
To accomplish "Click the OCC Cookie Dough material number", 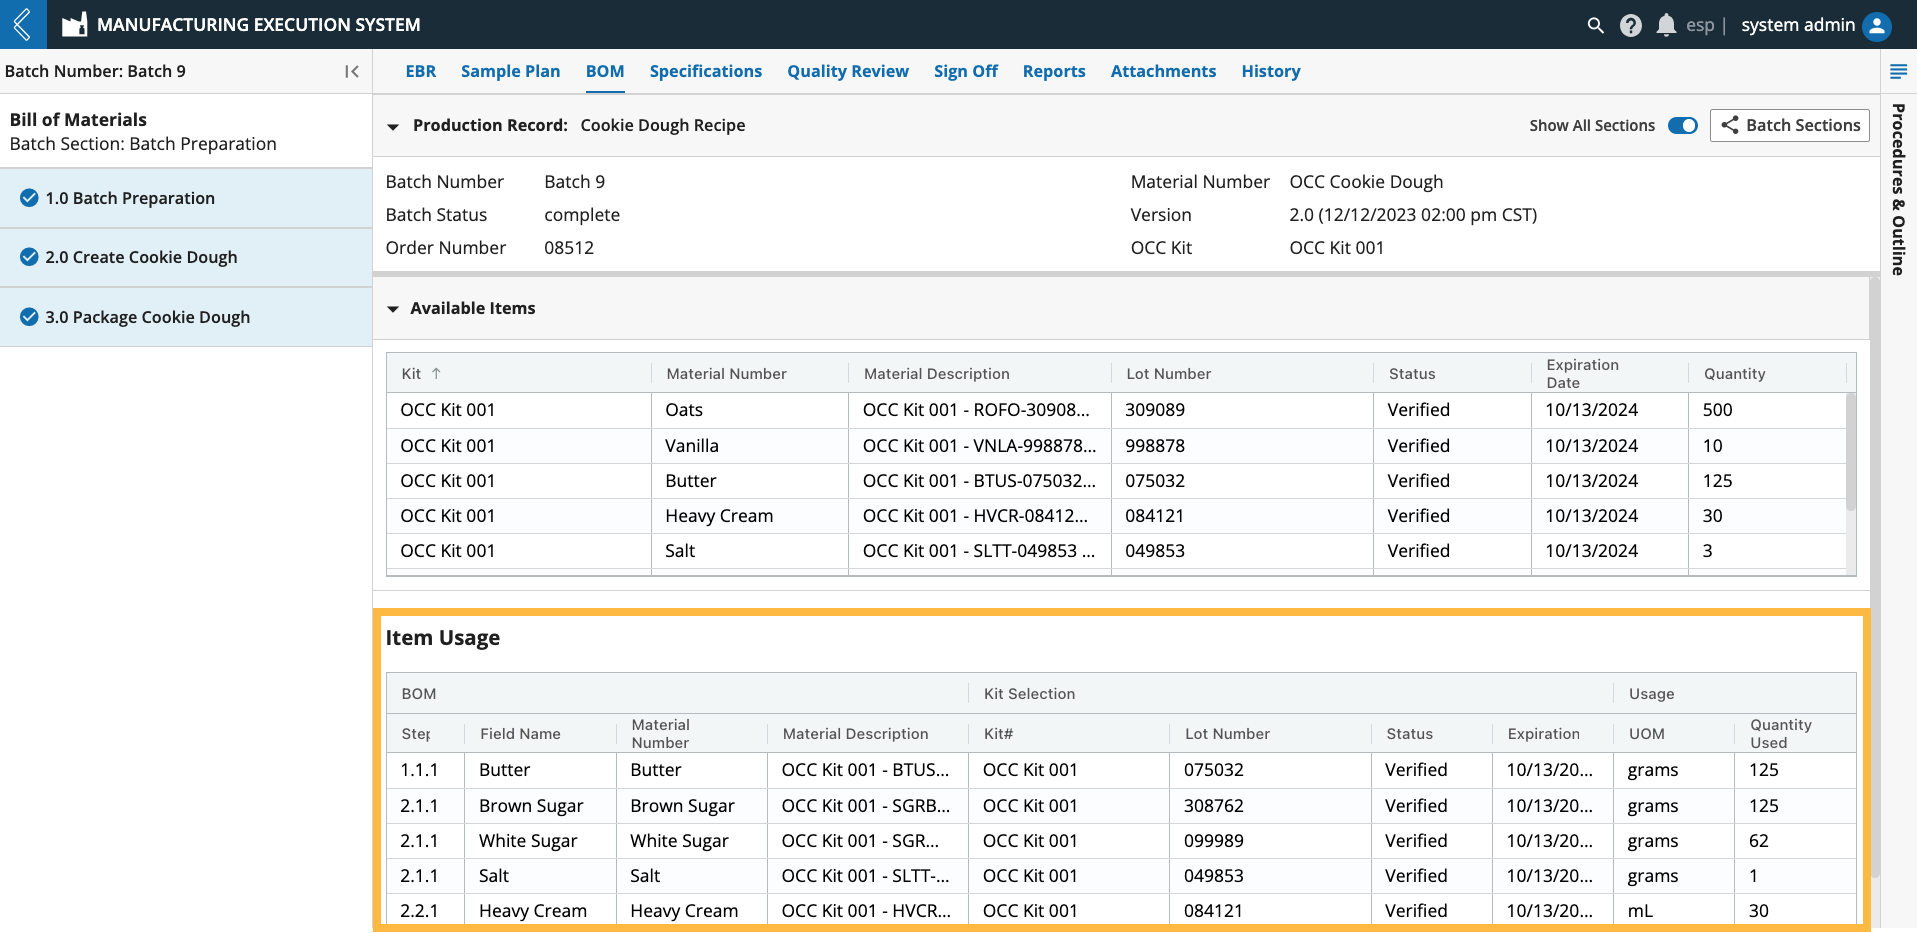I will 1366,182.
